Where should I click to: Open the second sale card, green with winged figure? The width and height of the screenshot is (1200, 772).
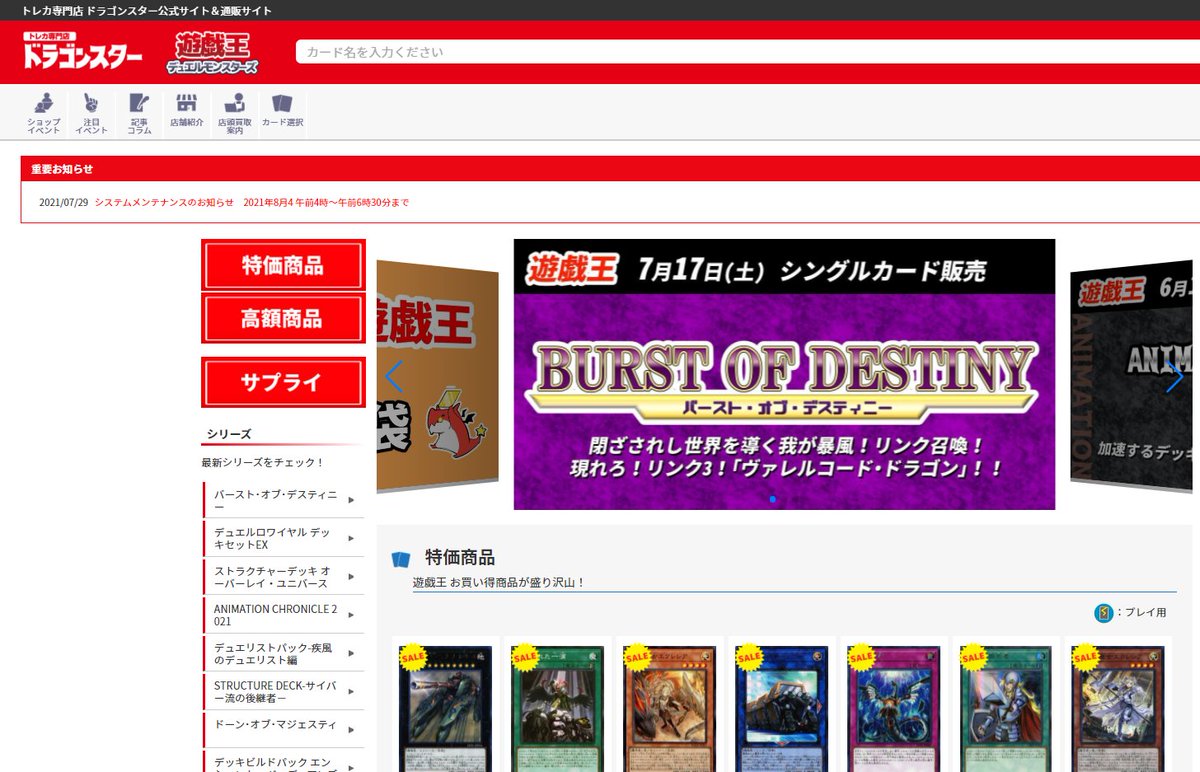pos(557,709)
